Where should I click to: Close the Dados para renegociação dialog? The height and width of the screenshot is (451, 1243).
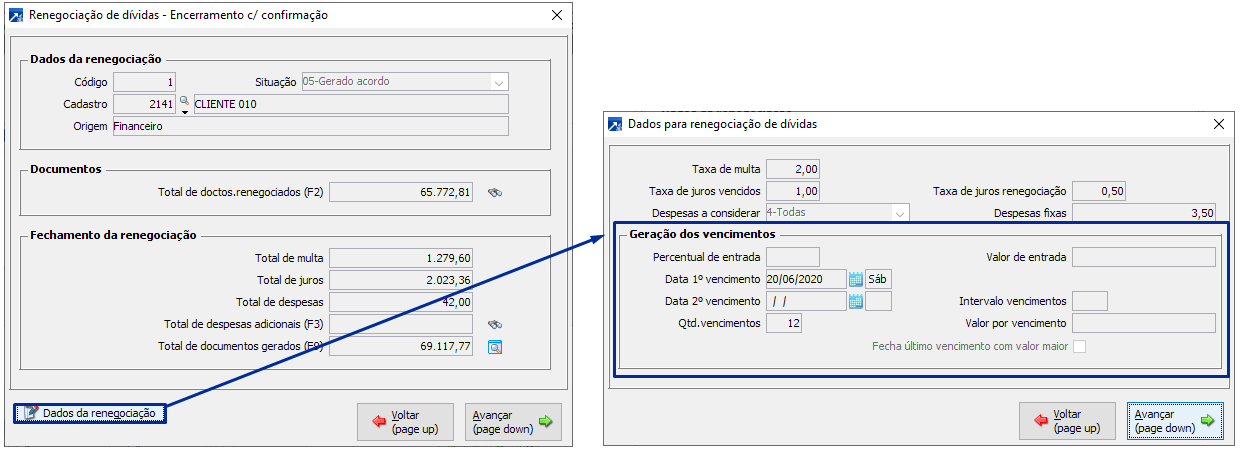click(x=1218, y=124)
